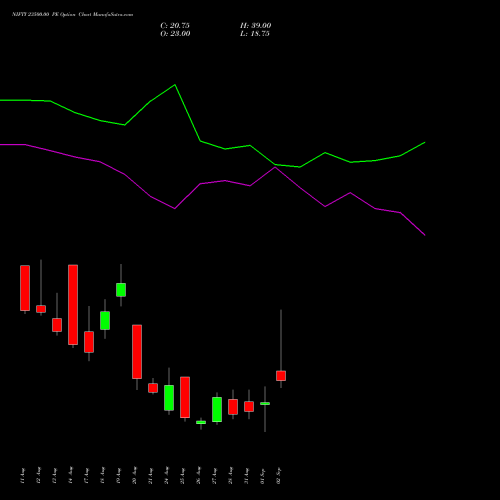Click the tall red candle for 14 Aug

coord(73,305)
